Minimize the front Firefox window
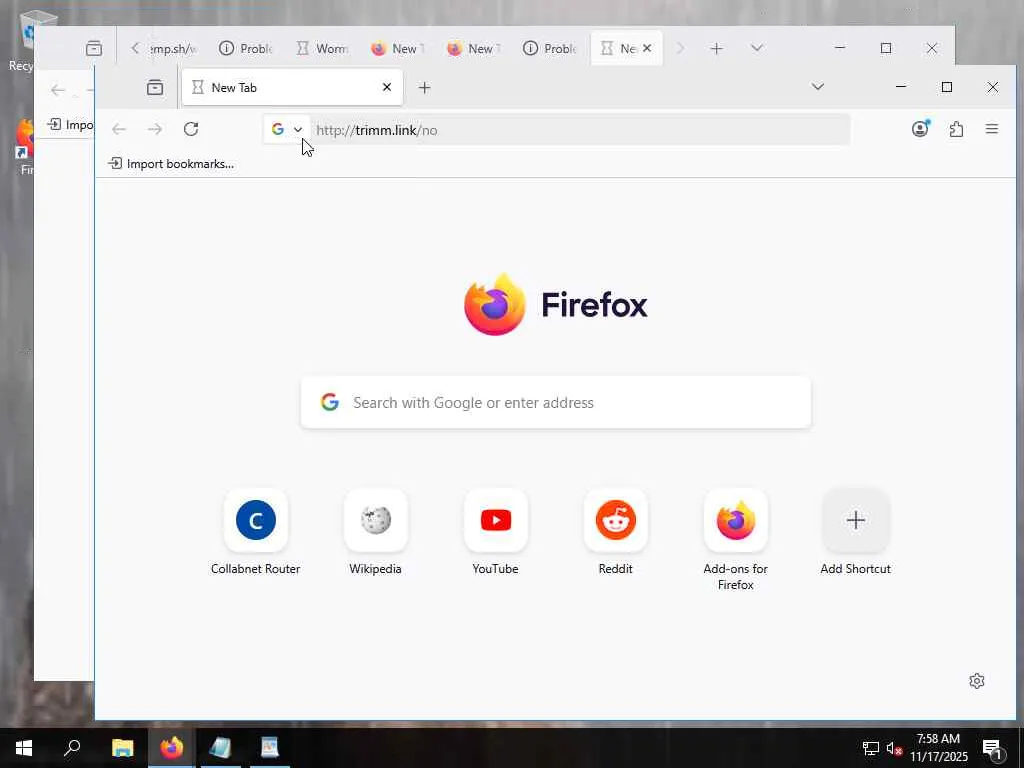Screen dimensions: 1024x768 point(901,87)
